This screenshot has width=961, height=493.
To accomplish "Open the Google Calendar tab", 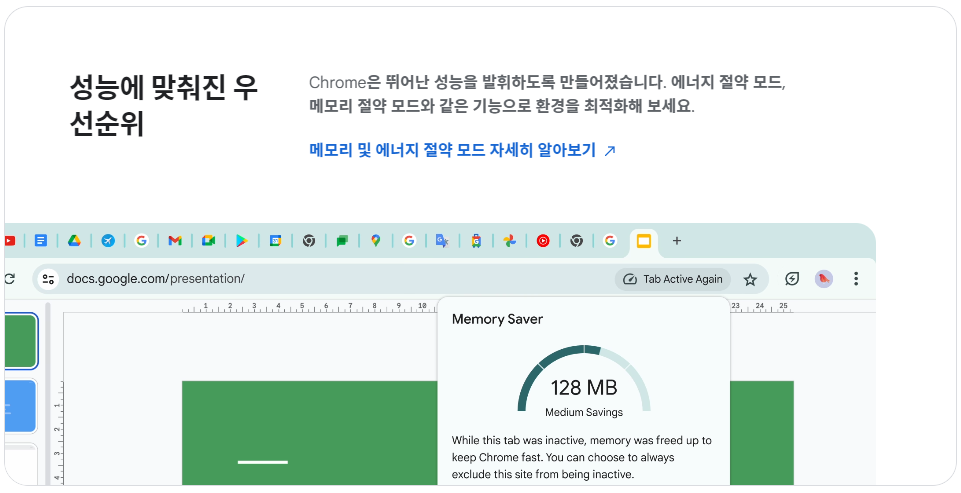I will [275, 241].
